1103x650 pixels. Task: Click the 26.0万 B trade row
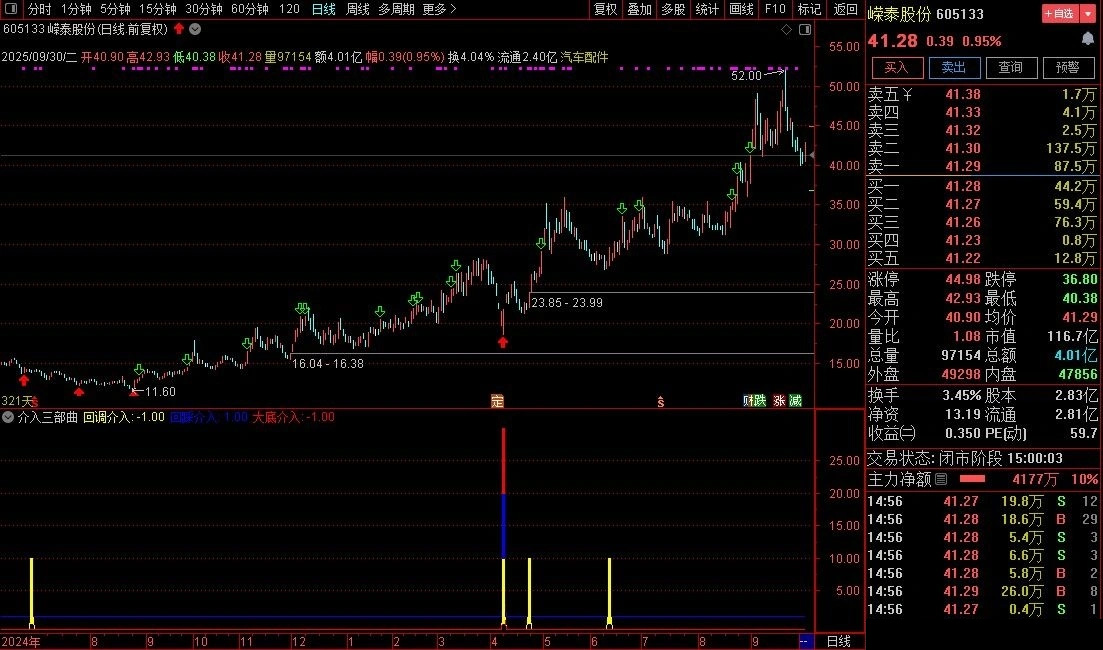[982, 592]
